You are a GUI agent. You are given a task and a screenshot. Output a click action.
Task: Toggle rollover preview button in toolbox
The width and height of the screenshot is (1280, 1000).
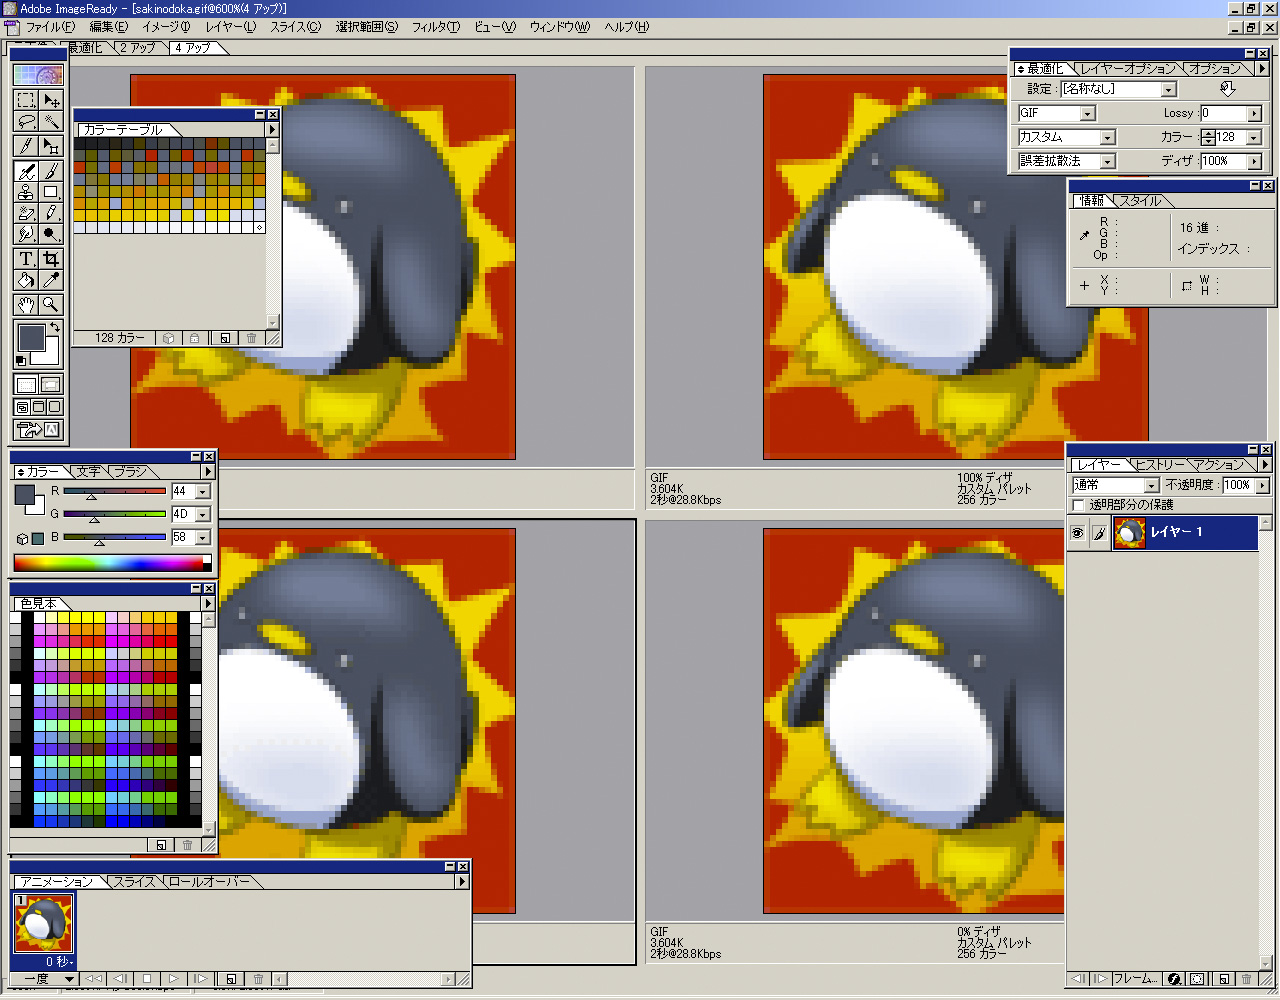pos(51,384)
